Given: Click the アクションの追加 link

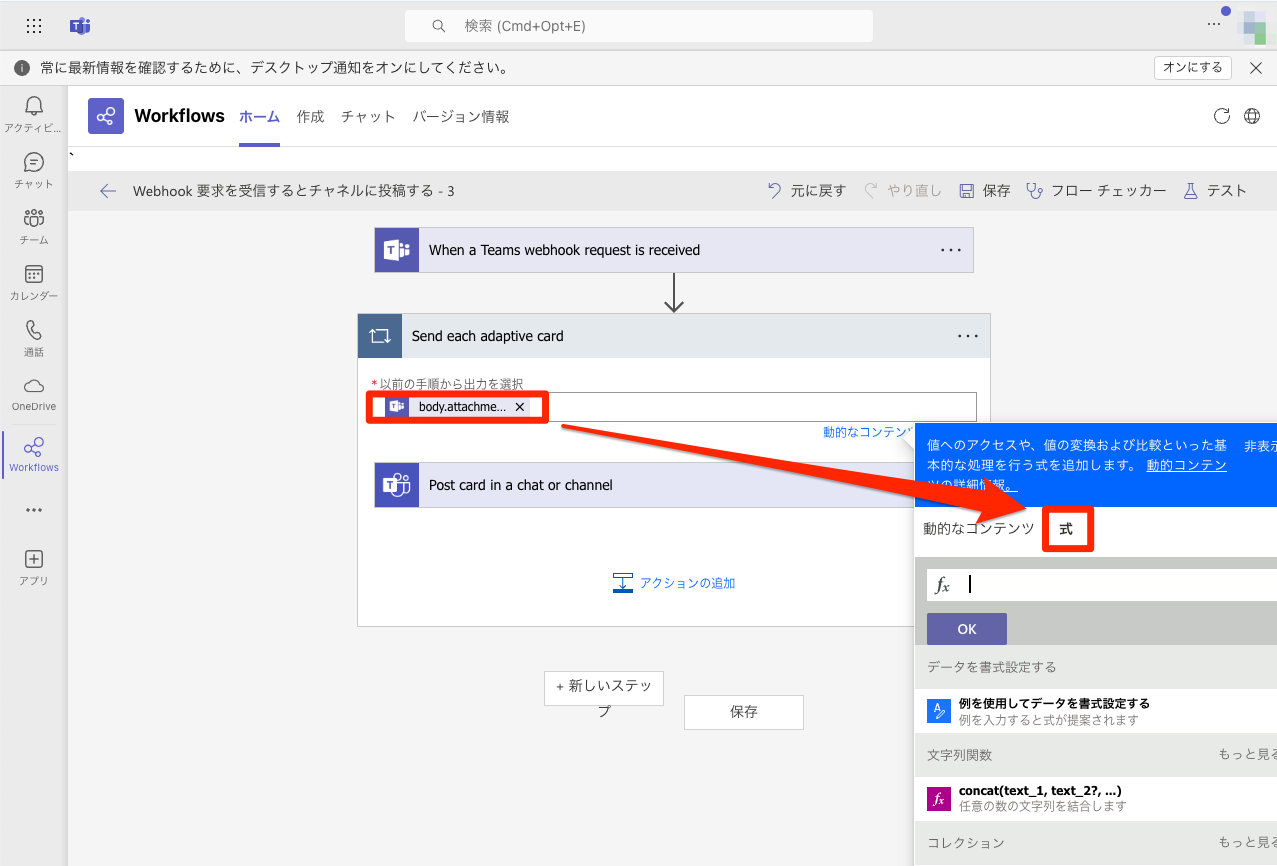Looking at the screenshot, I should (674, 583).
